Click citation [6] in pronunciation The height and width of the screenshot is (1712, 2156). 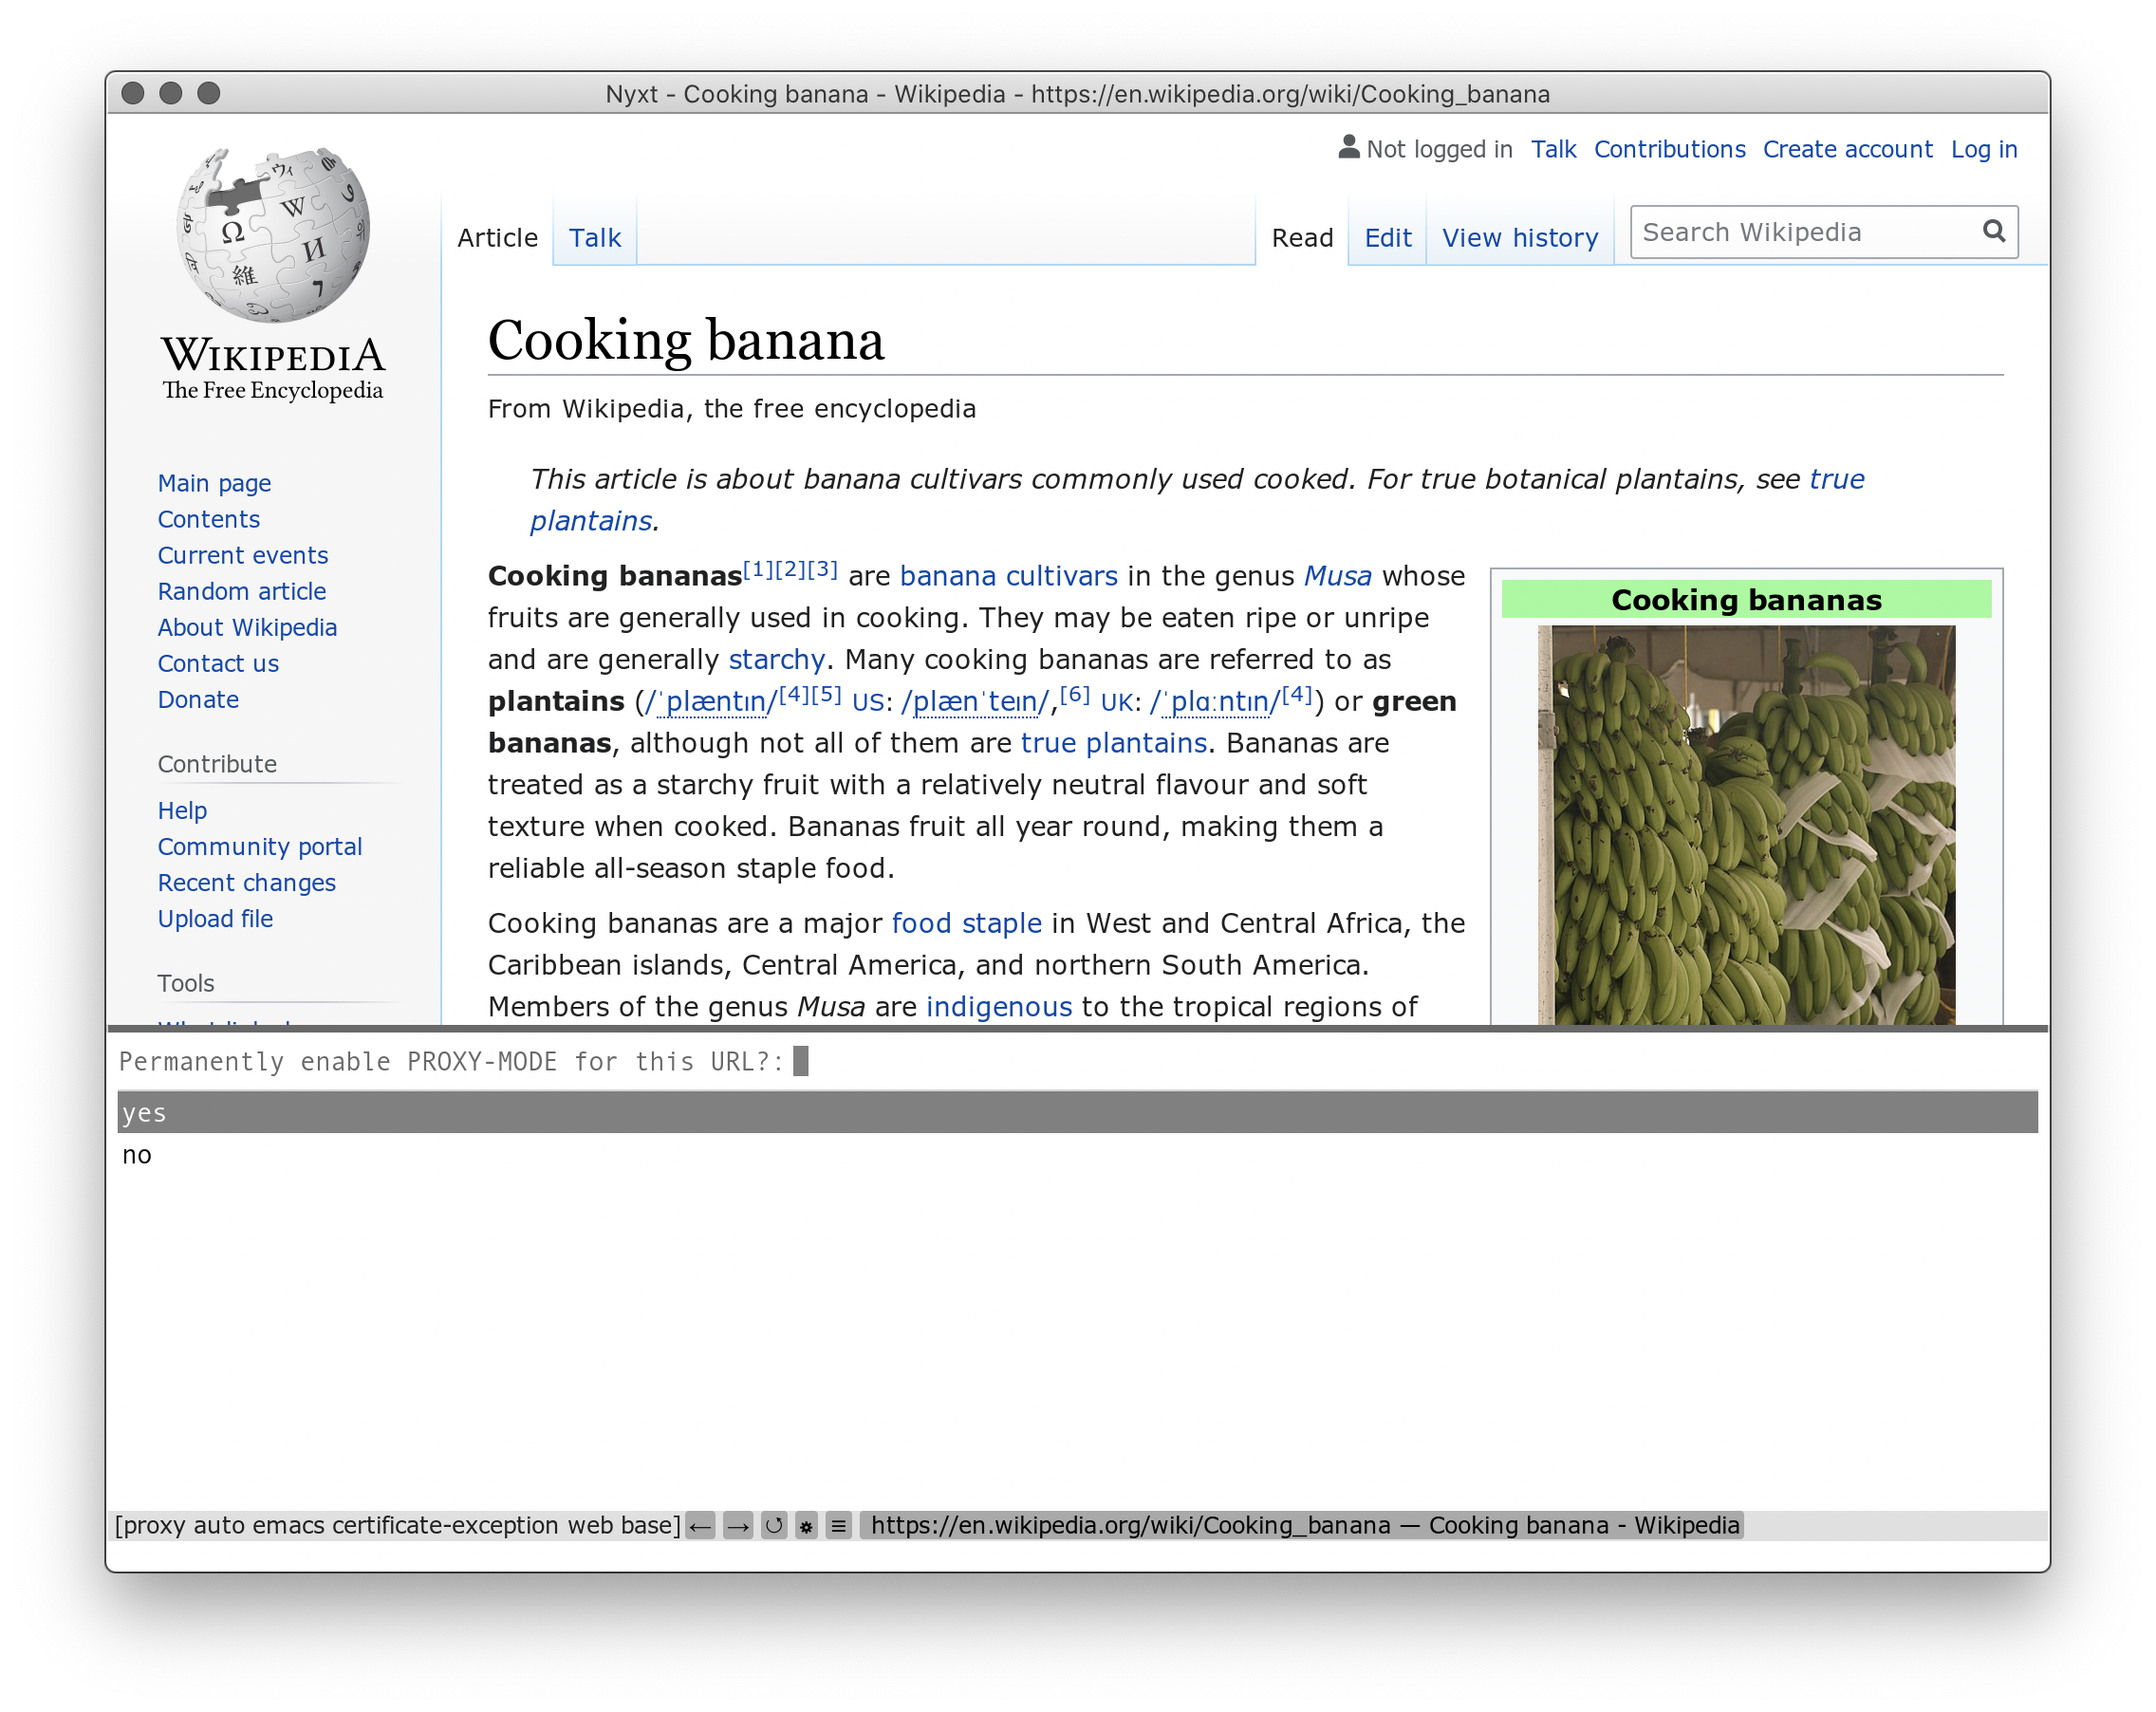coord(1074,694)
